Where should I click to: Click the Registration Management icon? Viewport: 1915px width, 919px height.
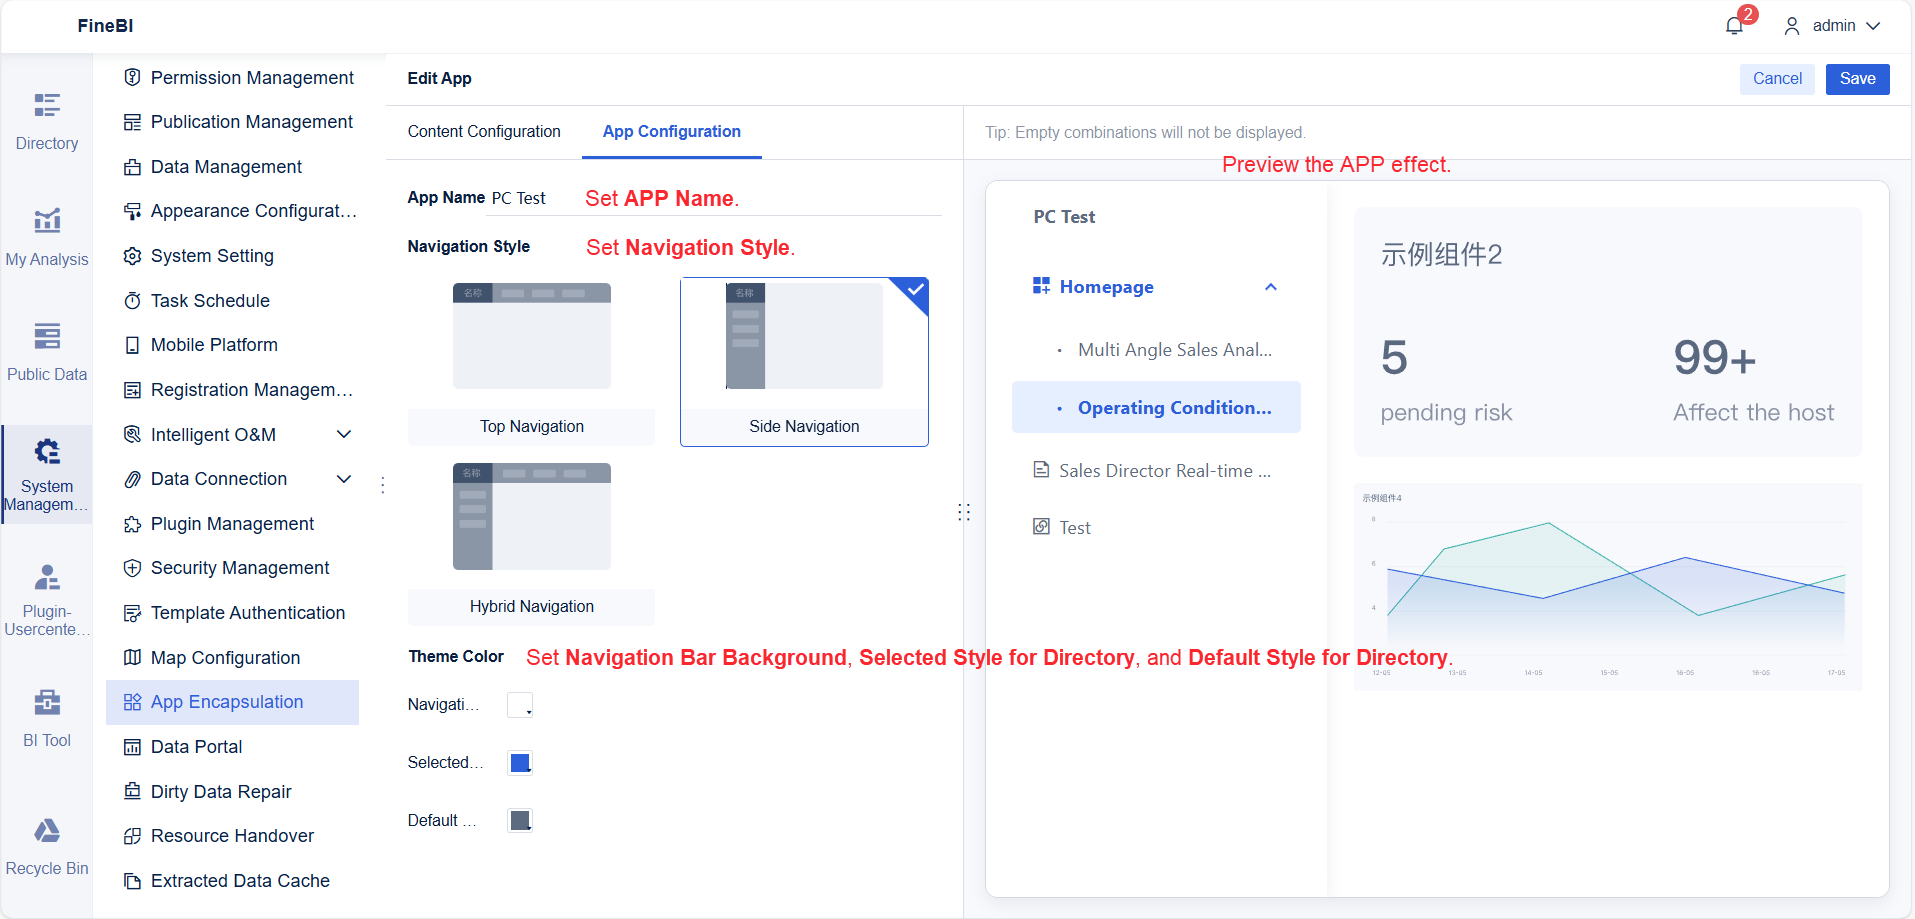tap(132, 390)
